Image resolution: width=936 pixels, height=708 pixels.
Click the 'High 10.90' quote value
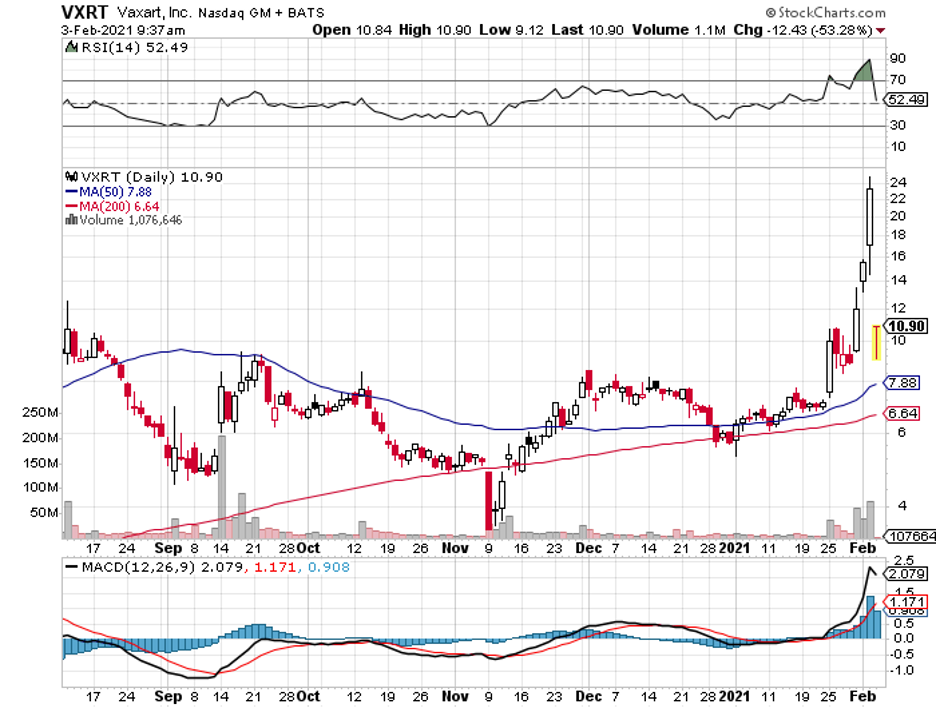(x=435, y=30)
